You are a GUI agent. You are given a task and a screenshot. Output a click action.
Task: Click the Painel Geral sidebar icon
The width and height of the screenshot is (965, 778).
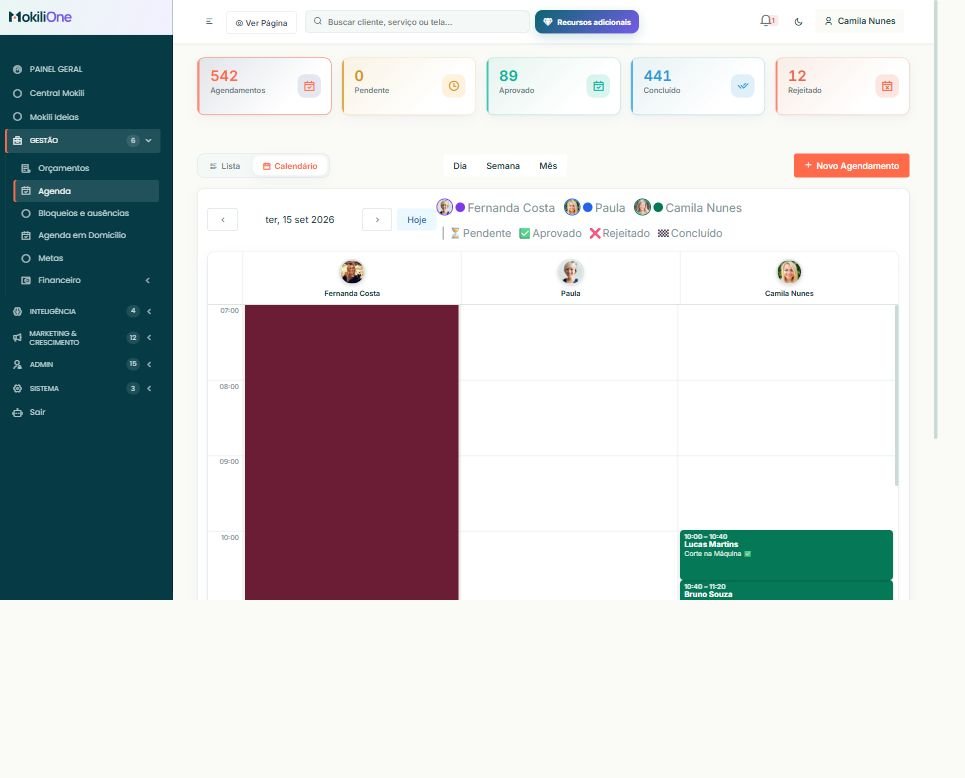(x=17, y=70)
